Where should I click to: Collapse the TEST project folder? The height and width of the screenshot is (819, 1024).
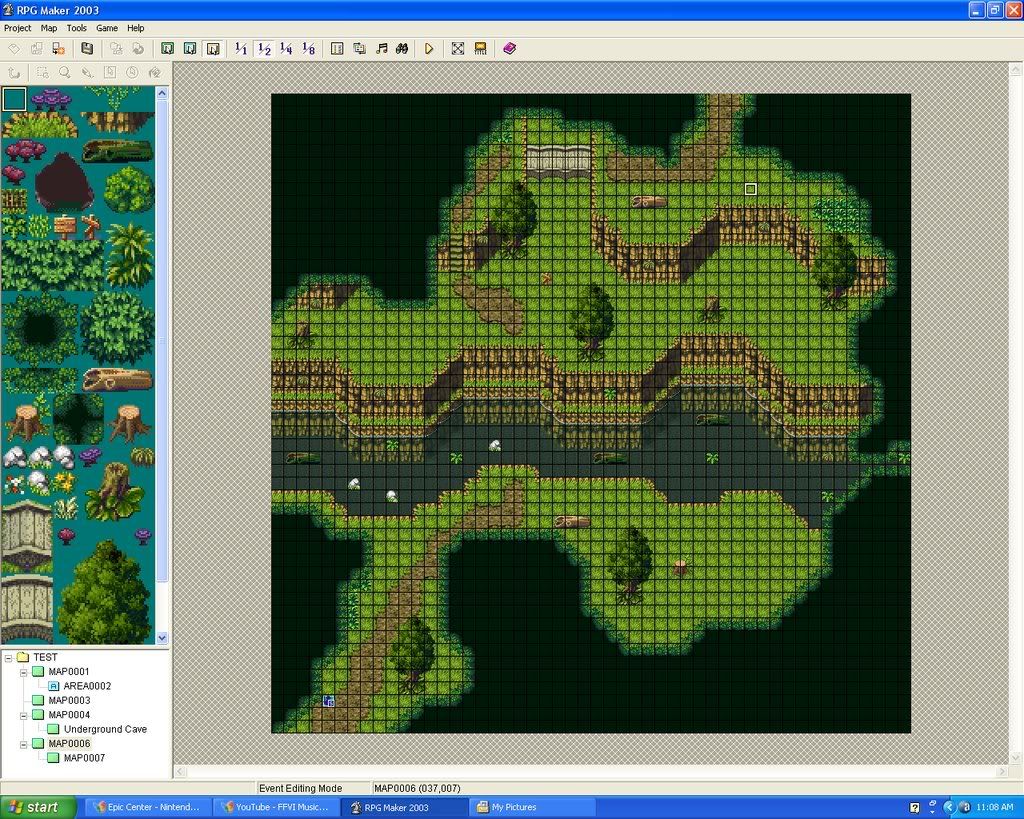(9, 657)
